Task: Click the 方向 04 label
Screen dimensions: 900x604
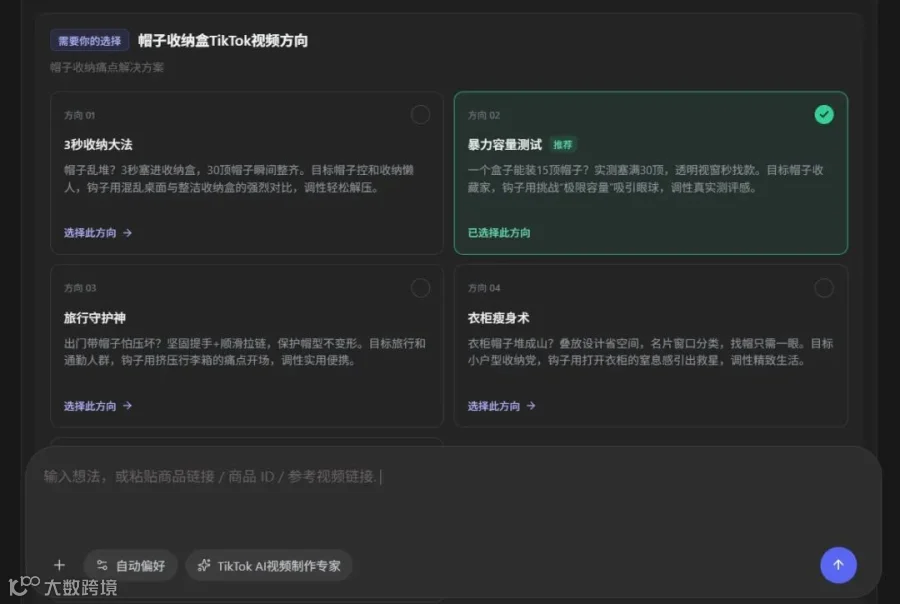Action: [484, 288]
